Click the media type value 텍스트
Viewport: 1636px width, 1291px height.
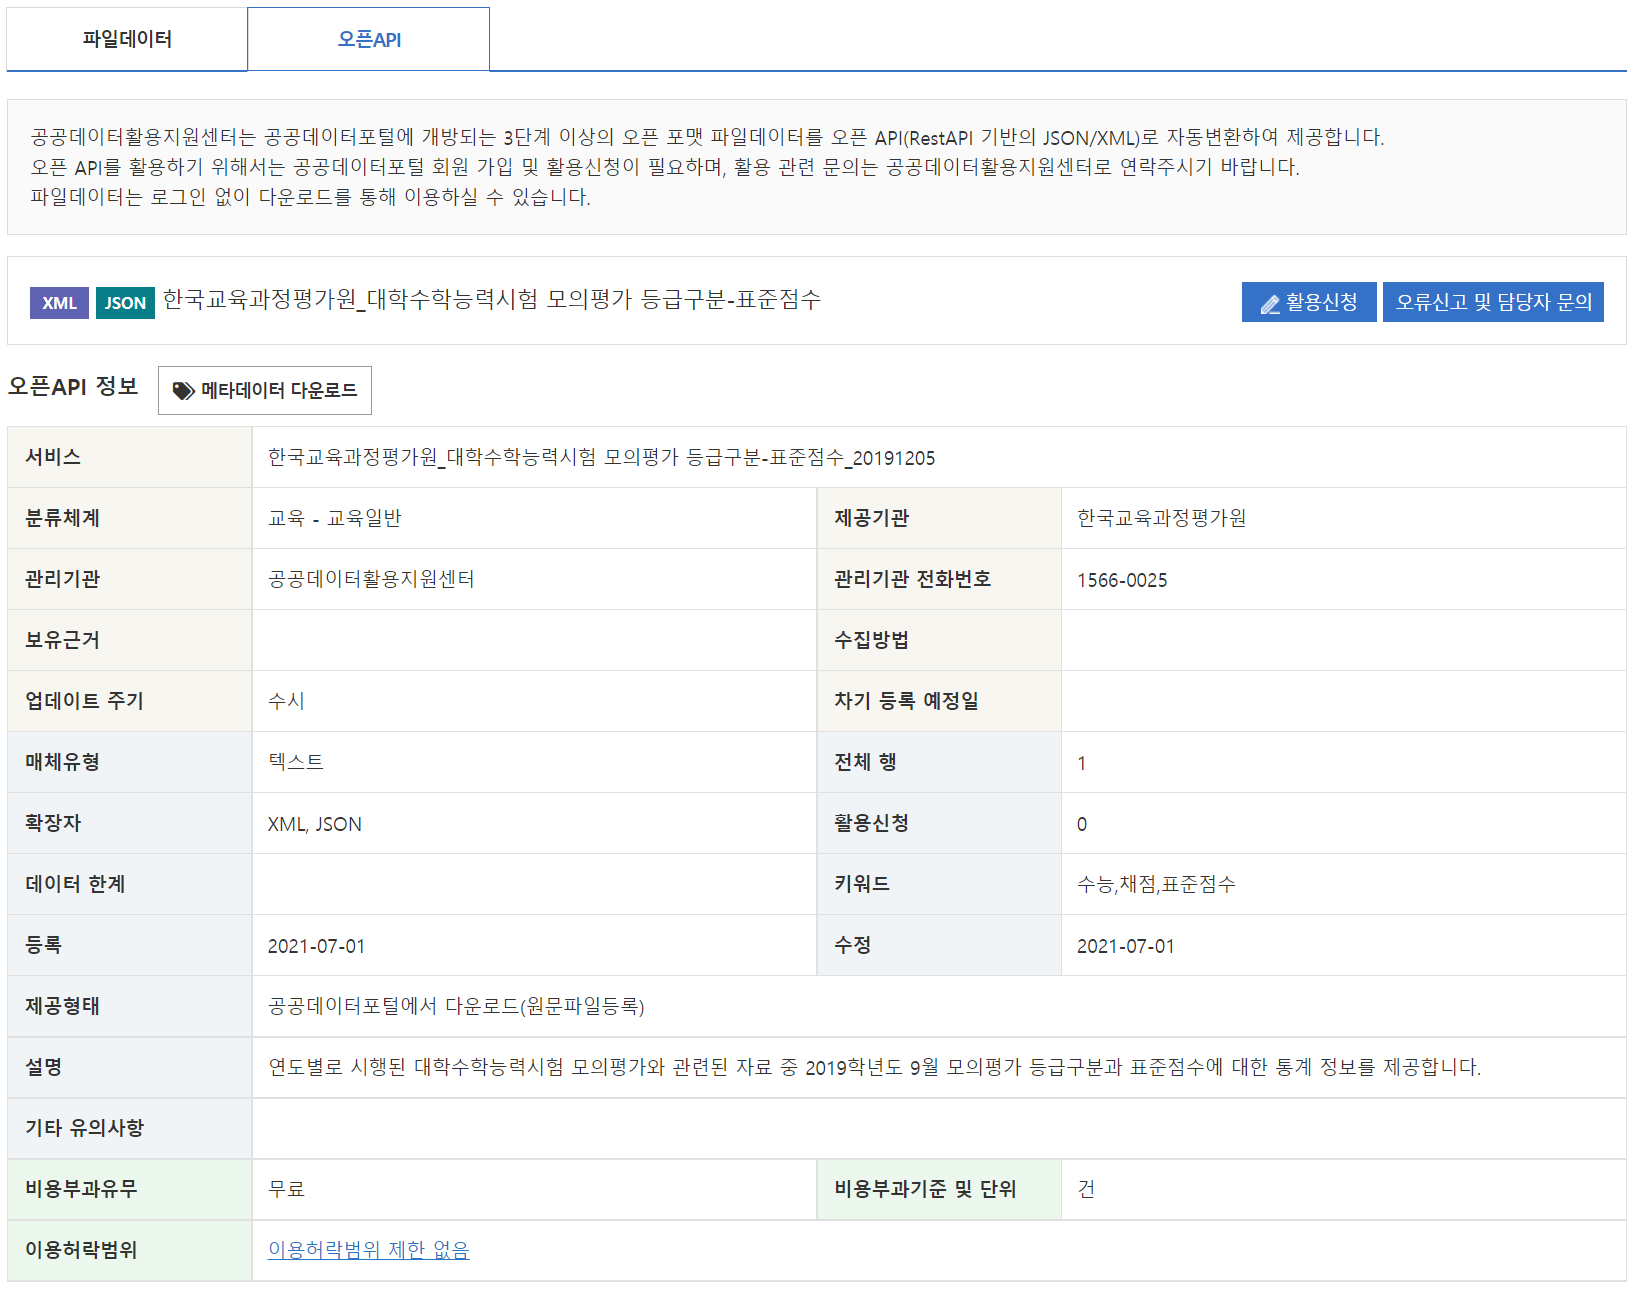[295, 762]
